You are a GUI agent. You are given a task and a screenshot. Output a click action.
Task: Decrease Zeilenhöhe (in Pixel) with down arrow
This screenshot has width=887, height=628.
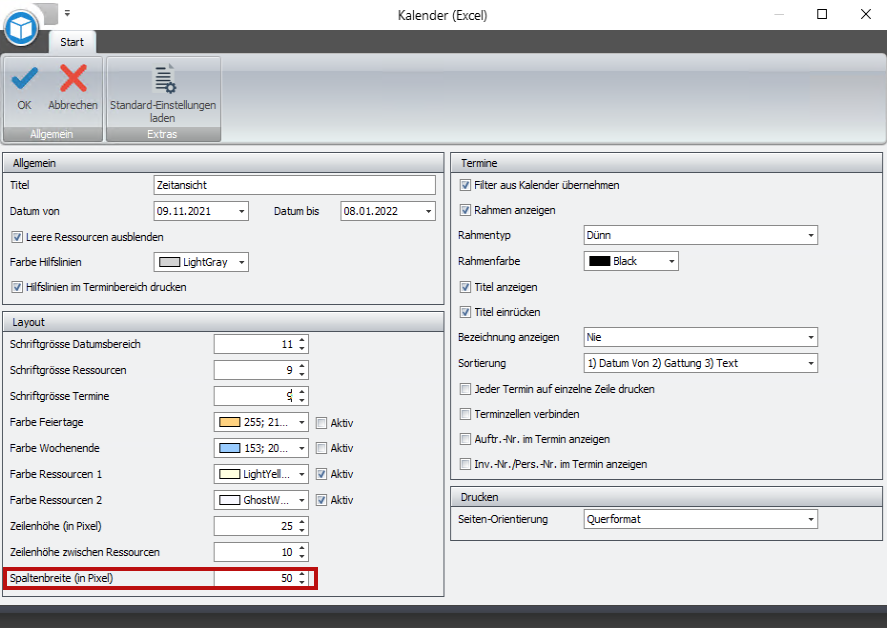pos(302,530)
